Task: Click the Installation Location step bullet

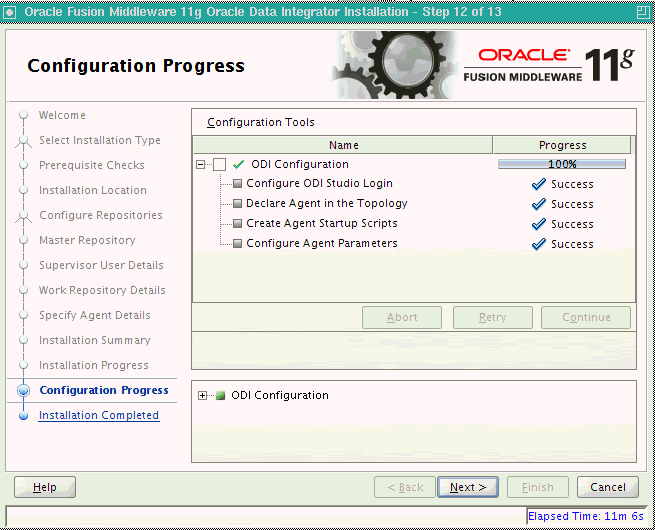Action: tap(24, 190)
